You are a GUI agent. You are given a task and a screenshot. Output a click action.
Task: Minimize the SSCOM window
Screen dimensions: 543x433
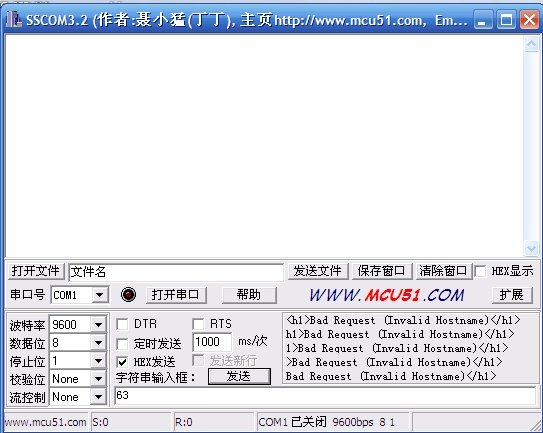click(x=483, y=19)
